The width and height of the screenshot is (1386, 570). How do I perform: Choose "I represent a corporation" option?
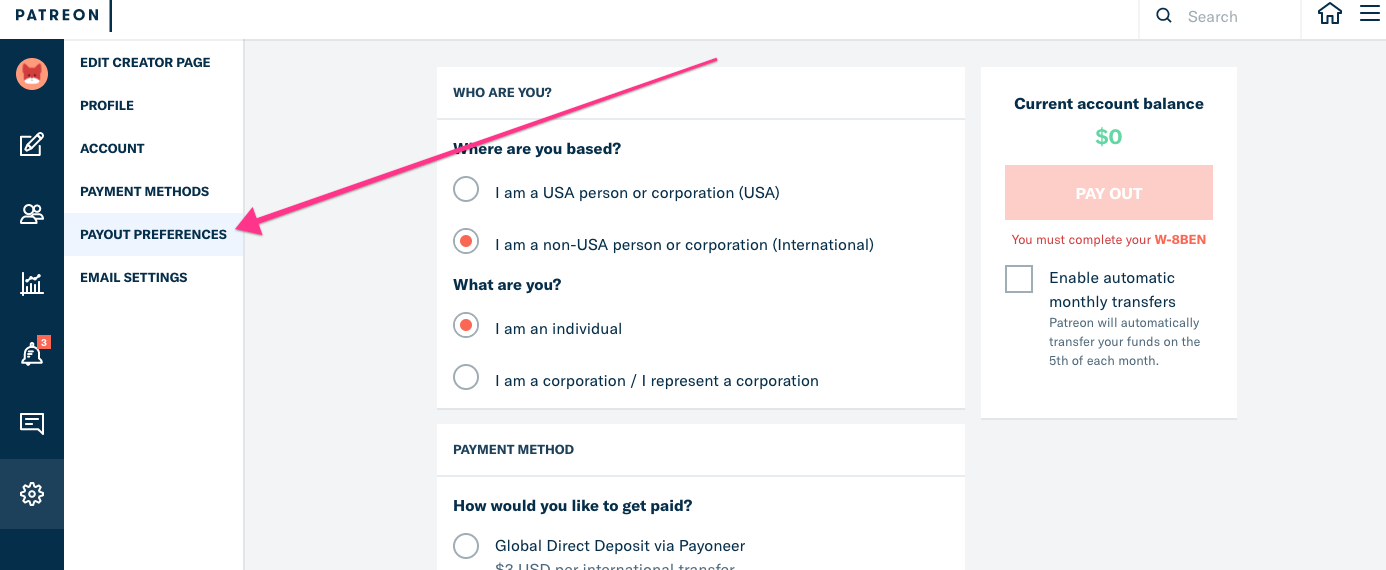[x=466, y=377]
